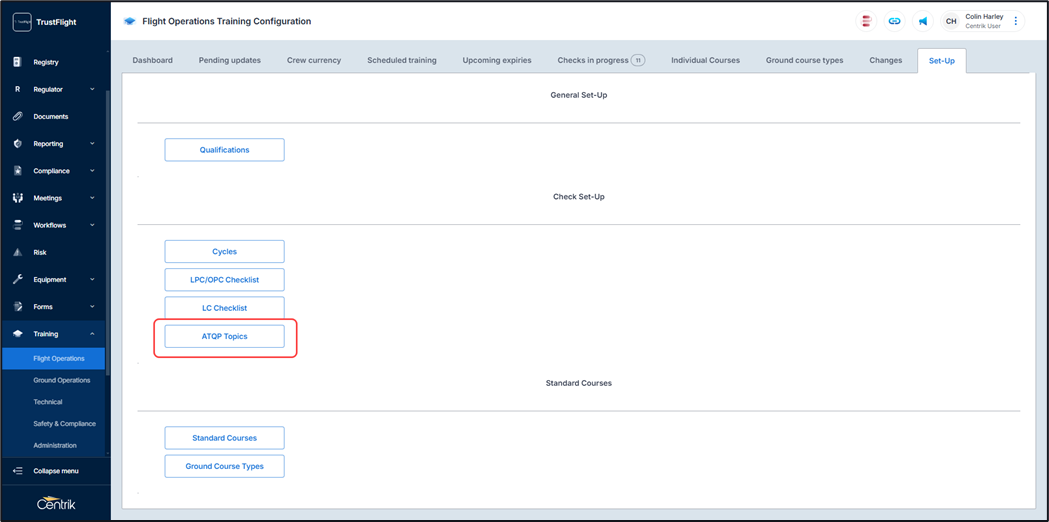This screenshot has width=1049, height=522.
Task: Open the LPC/OPC Checklist button
Action: tap(225, 280)
